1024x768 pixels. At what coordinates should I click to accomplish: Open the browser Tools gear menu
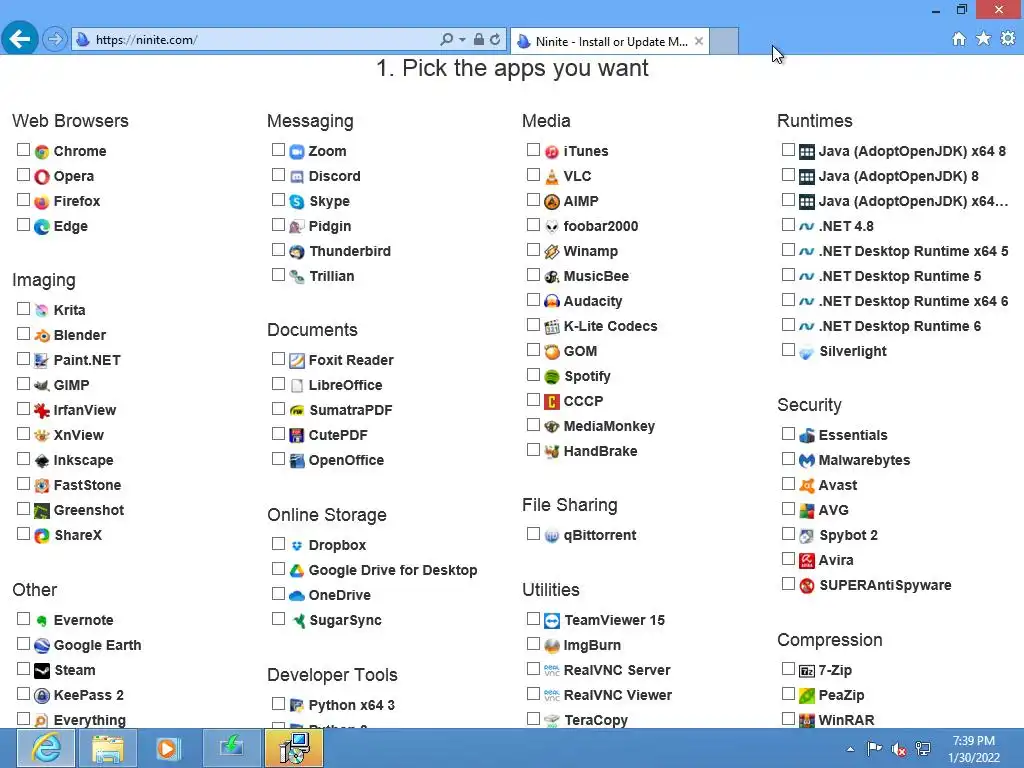pos(1008,39)
